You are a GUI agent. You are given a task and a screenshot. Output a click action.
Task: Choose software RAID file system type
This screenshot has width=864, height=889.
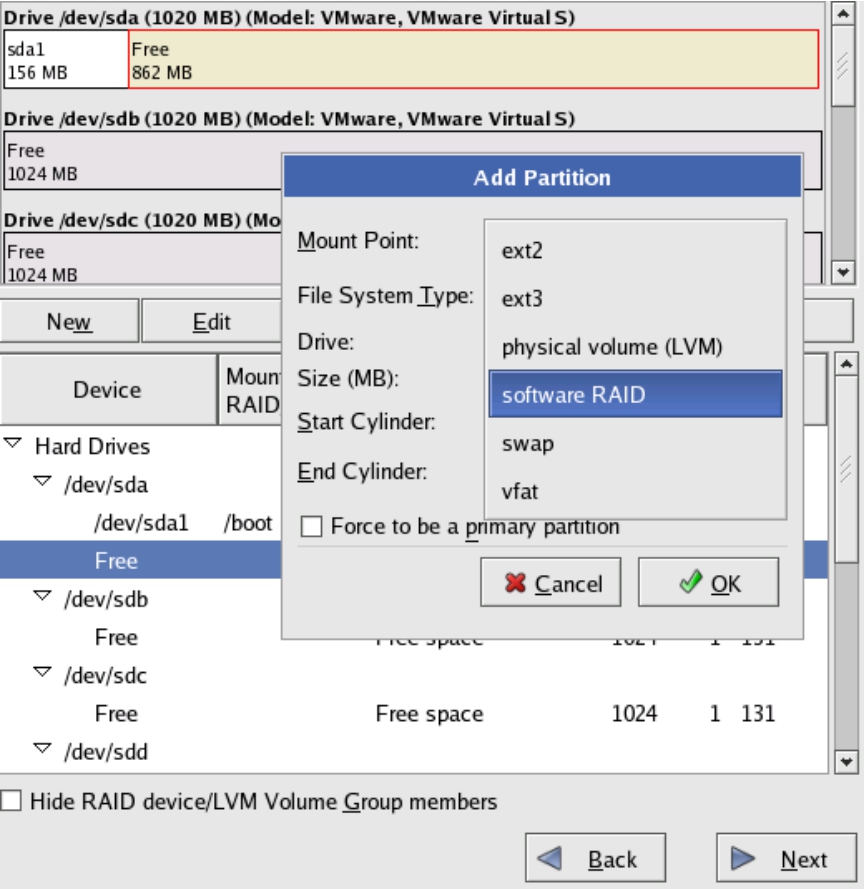[635, 395]
